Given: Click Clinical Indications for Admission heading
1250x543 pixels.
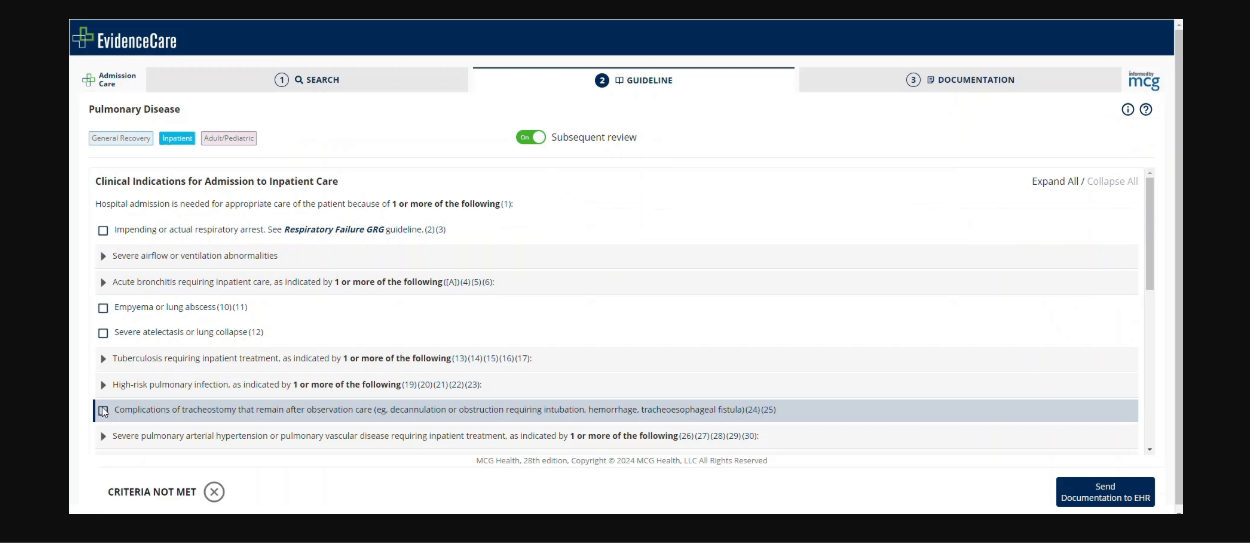Looking at the screenshot, I should [216, 182].
